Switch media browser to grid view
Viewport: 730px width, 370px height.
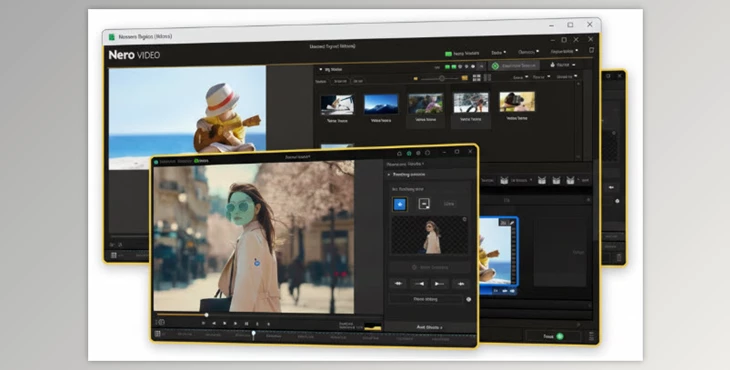coord(477,78)
